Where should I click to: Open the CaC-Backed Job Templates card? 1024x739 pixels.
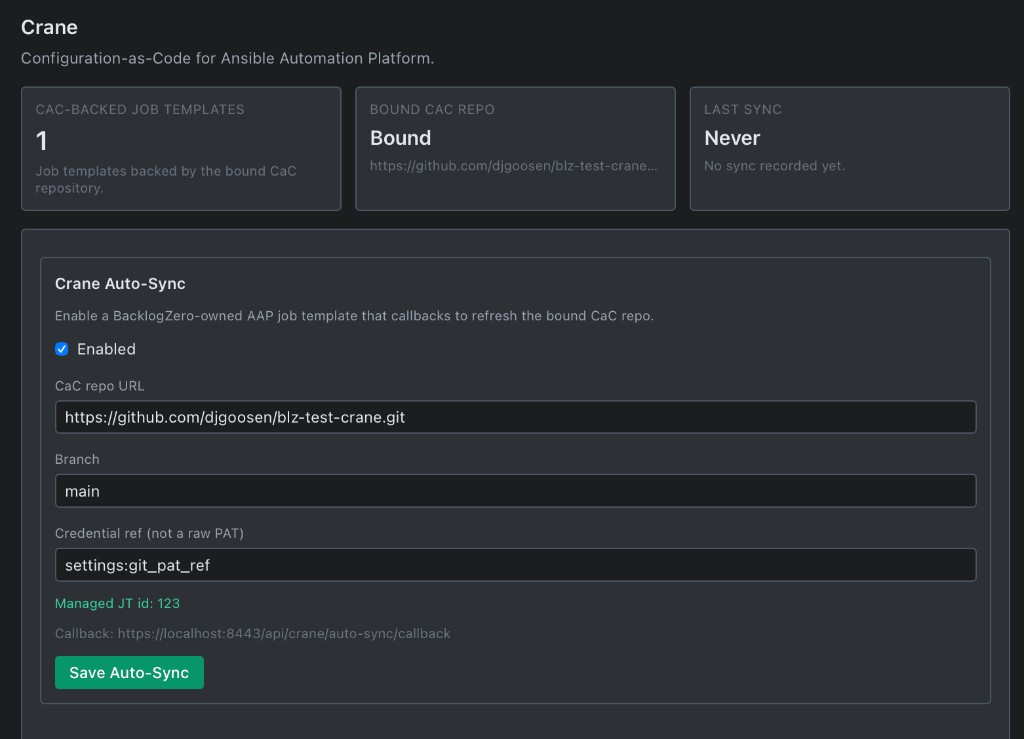tap(181, 149)
